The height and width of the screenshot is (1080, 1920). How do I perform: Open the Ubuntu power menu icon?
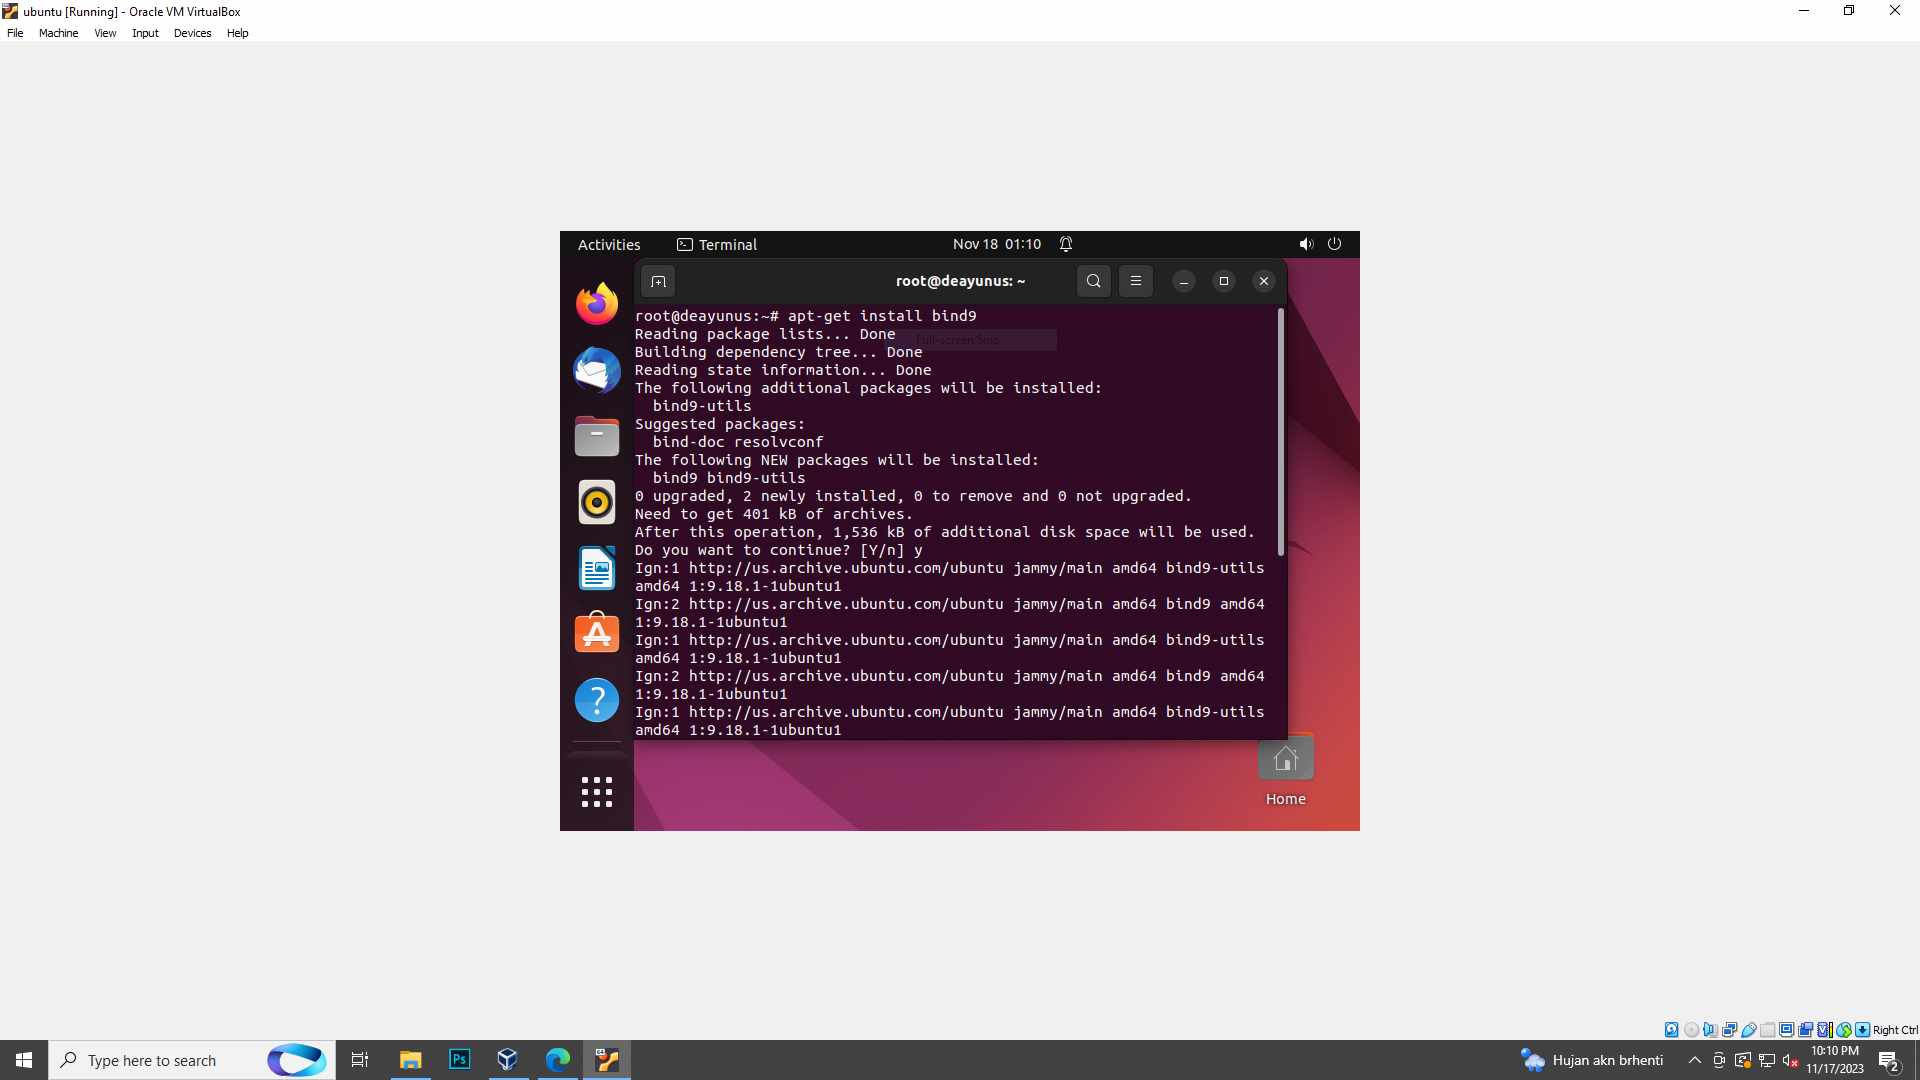(x=1334, y=244)
